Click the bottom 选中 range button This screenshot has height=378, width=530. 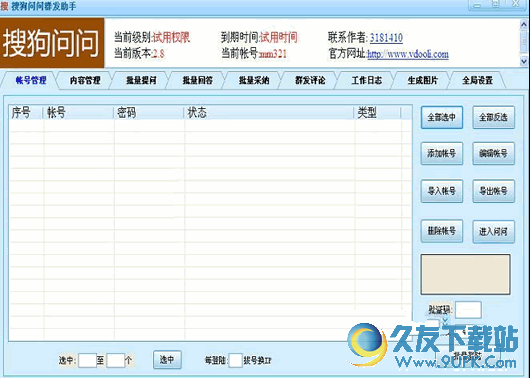(167, 359)
